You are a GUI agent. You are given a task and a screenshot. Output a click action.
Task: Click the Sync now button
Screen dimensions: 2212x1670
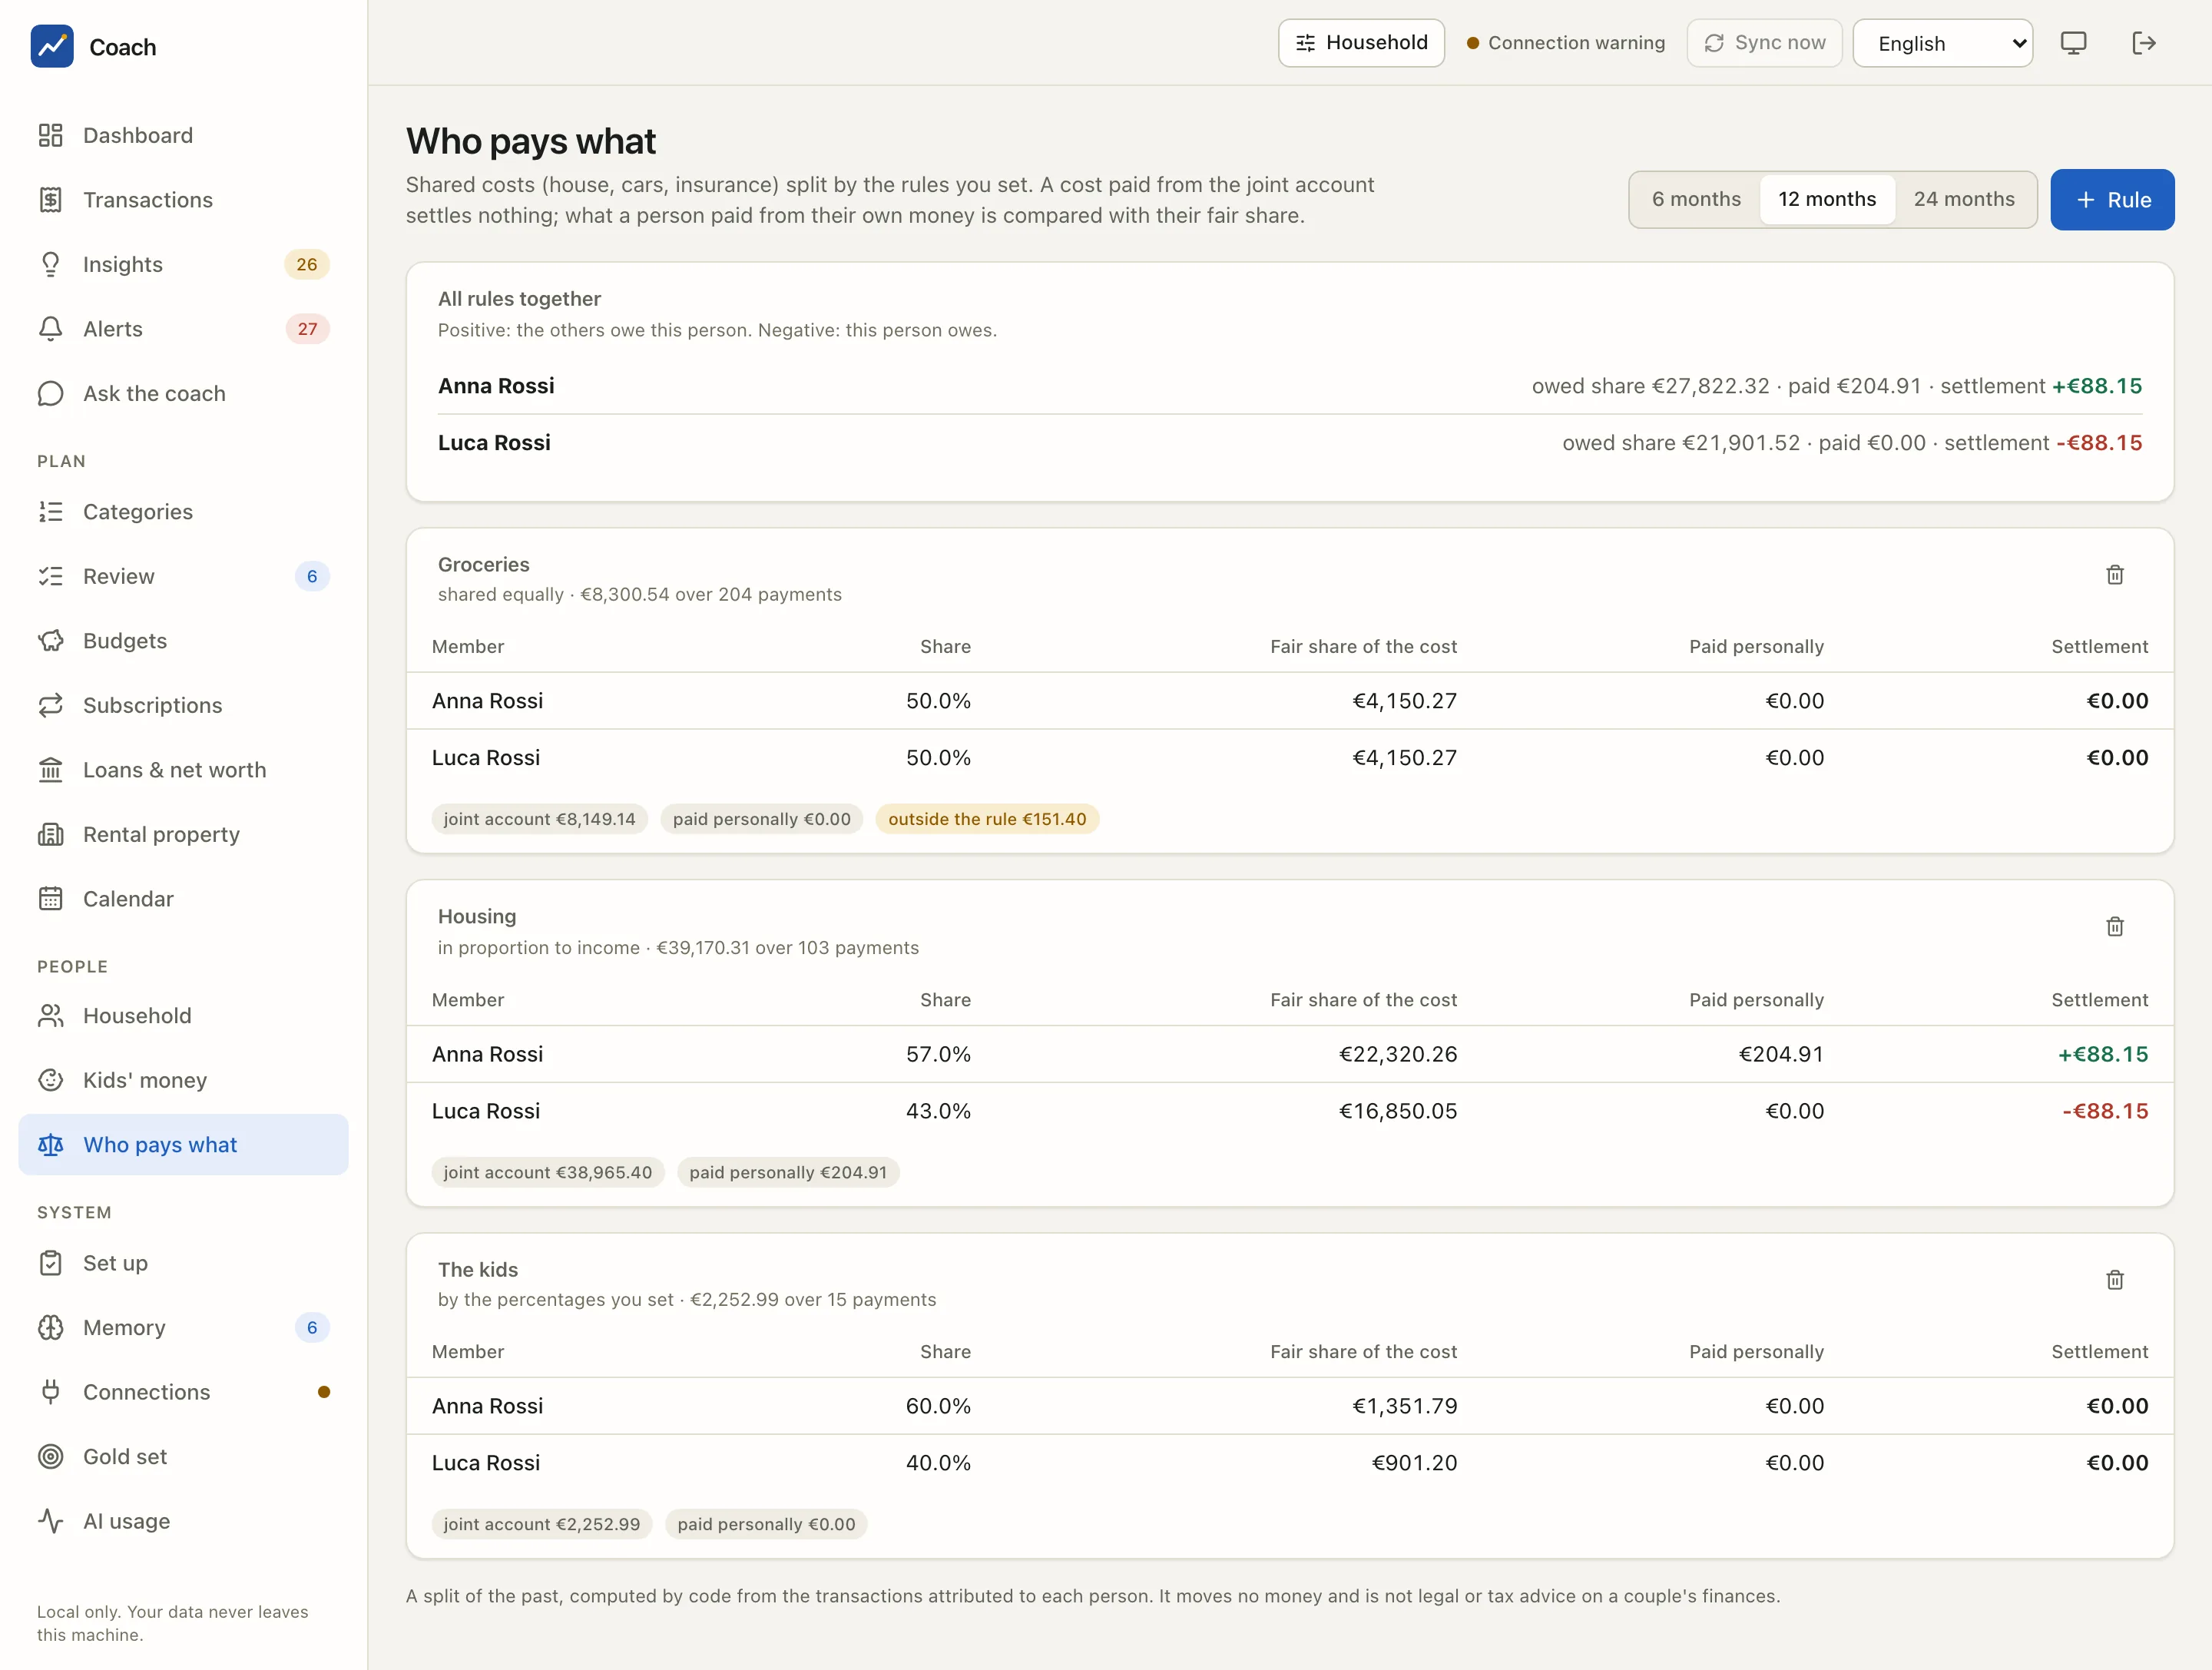[1765, 43]
